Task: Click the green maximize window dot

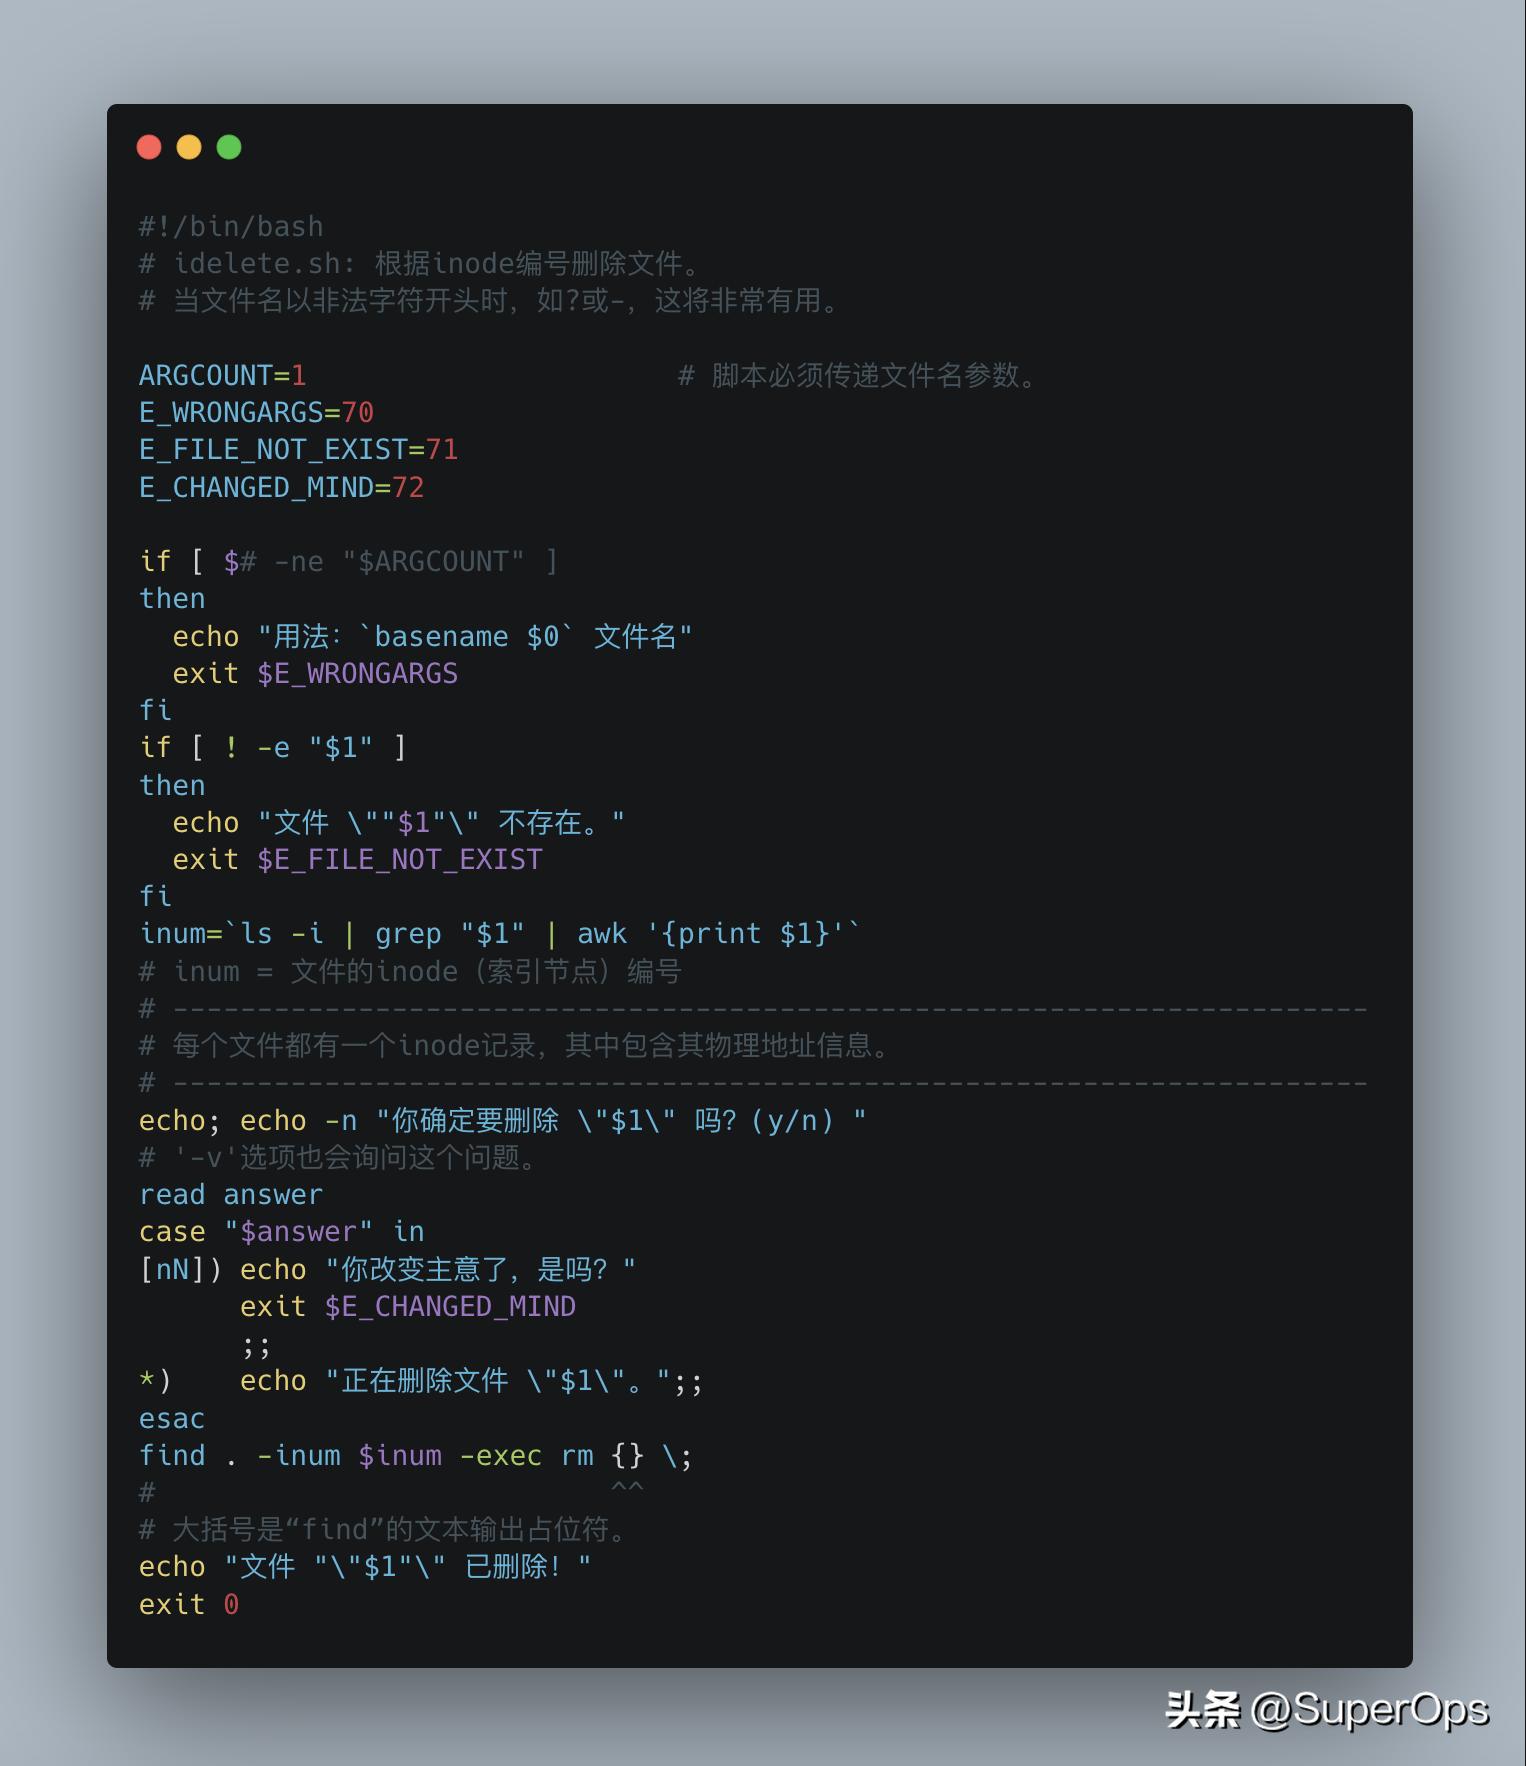Action: pyautogui.click(x=229, y=147)
